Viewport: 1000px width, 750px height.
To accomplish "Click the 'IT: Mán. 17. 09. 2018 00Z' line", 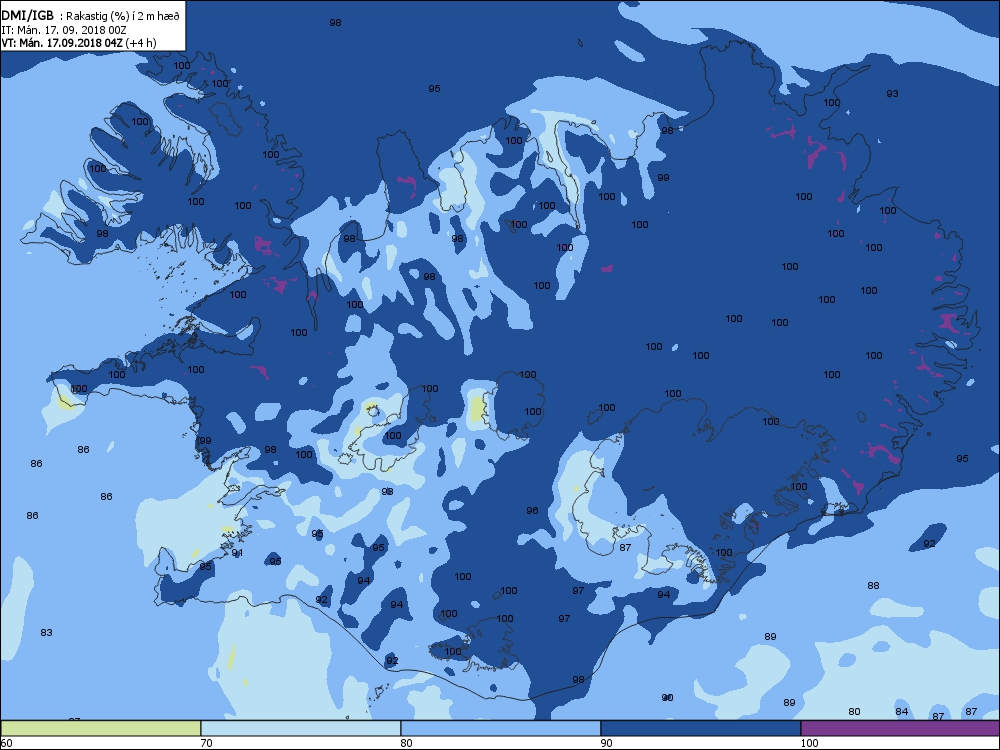I will 64,30.
